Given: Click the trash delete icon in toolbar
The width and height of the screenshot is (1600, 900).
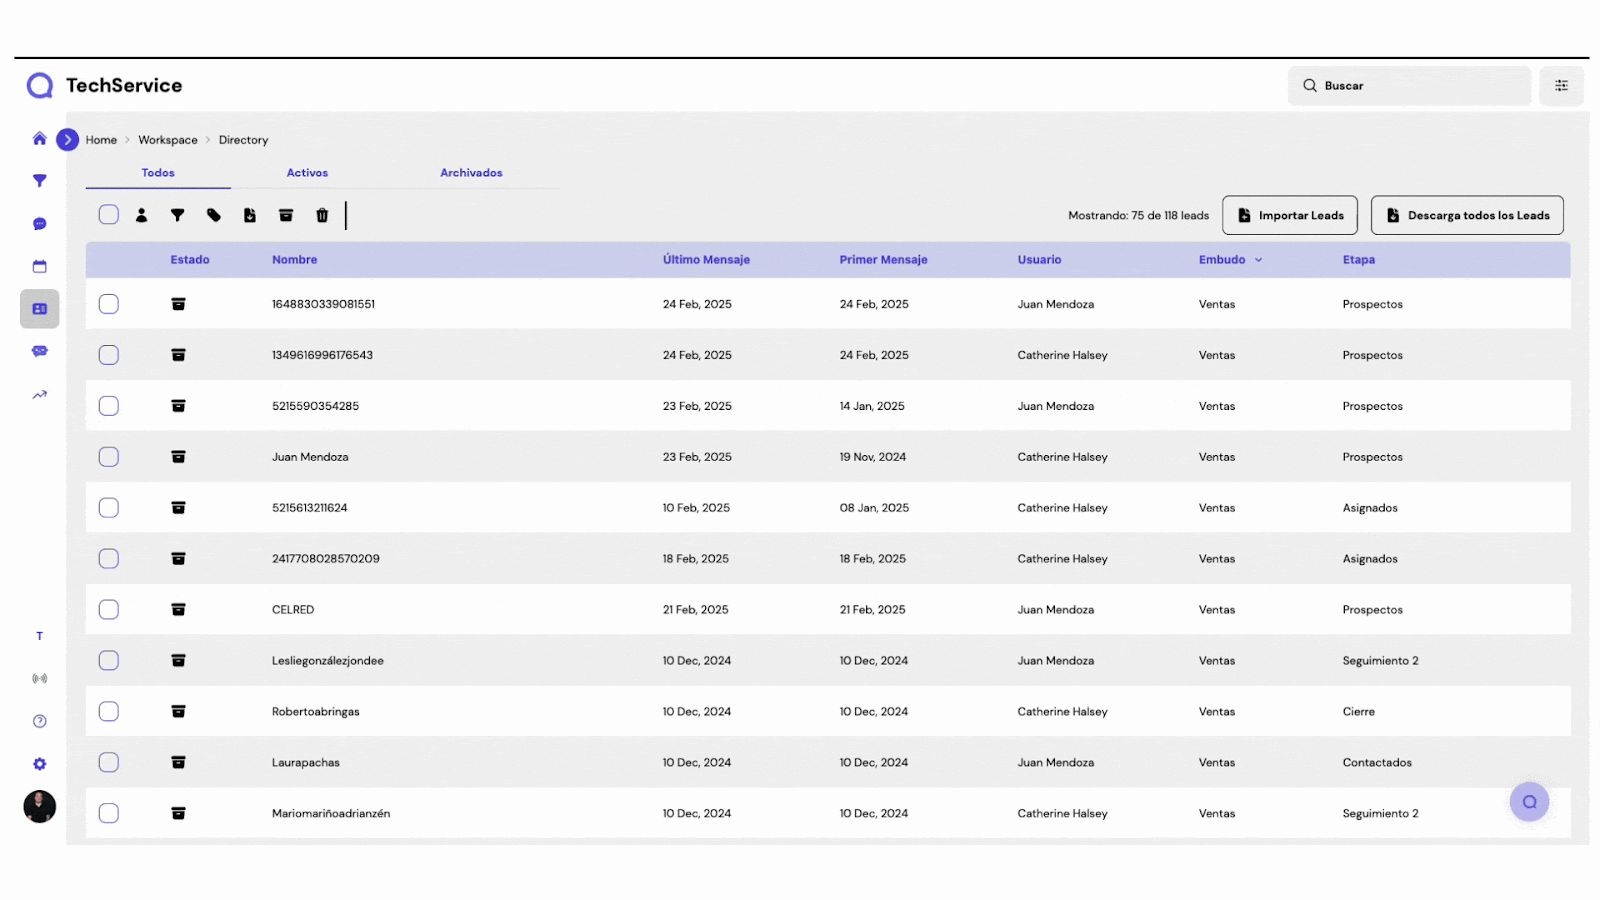Looking at the screenshot, I should pyautogui.click(x=322, y=215).
